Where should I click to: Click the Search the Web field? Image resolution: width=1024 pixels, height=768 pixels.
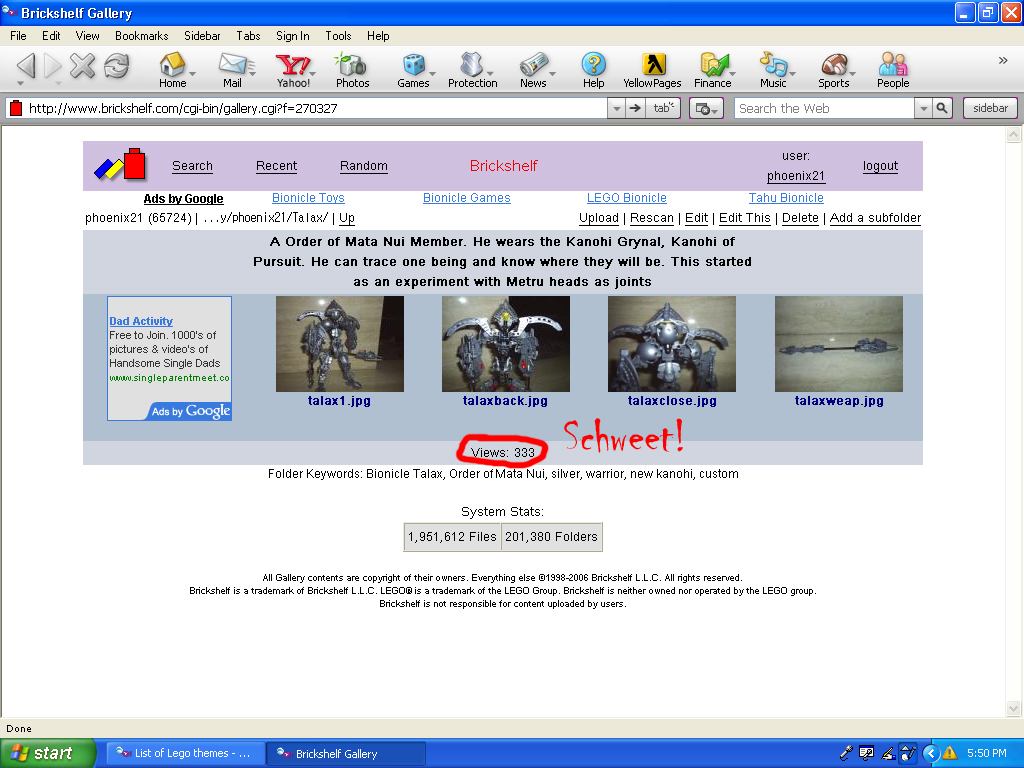[x=824, y=108]
